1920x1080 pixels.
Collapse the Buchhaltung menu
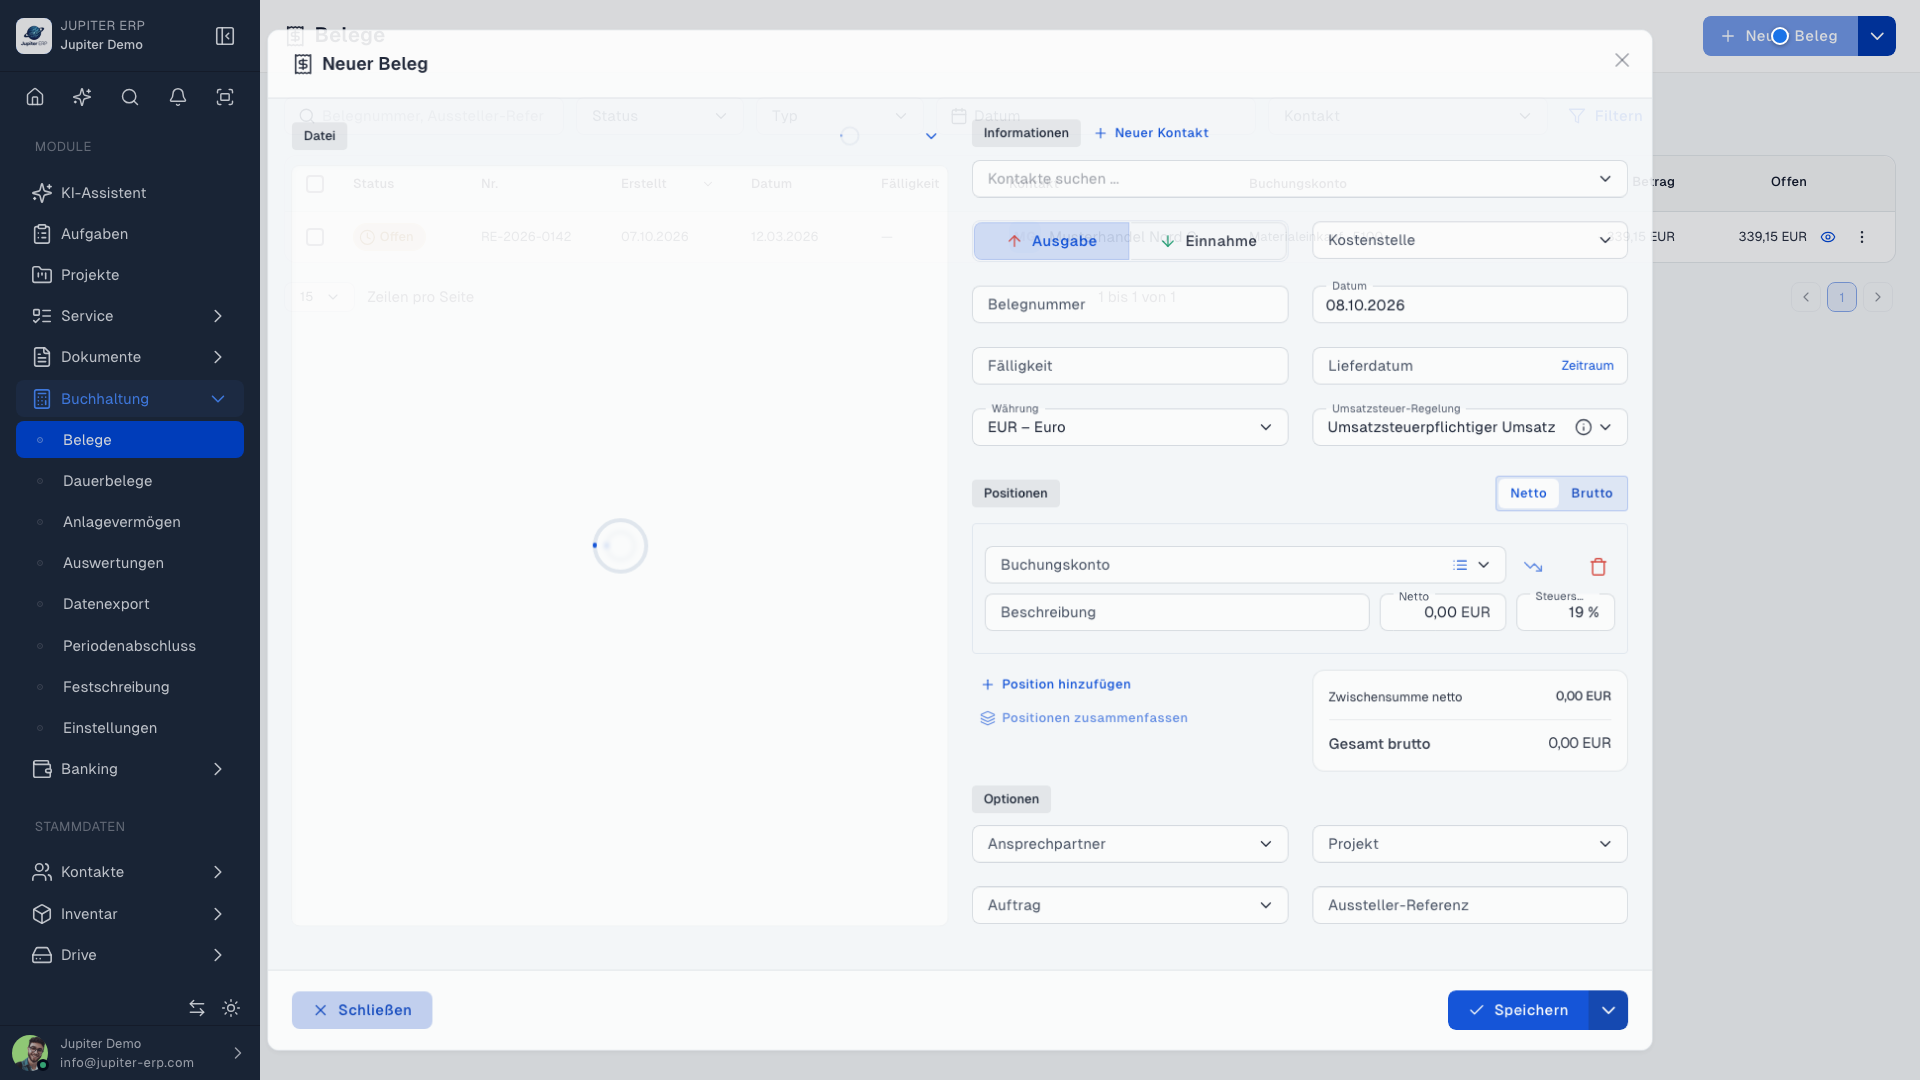130,399
